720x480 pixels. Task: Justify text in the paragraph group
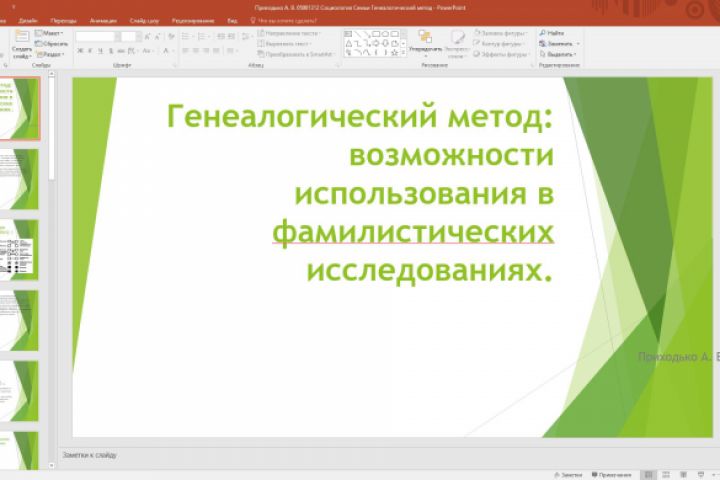click(216, 51)
